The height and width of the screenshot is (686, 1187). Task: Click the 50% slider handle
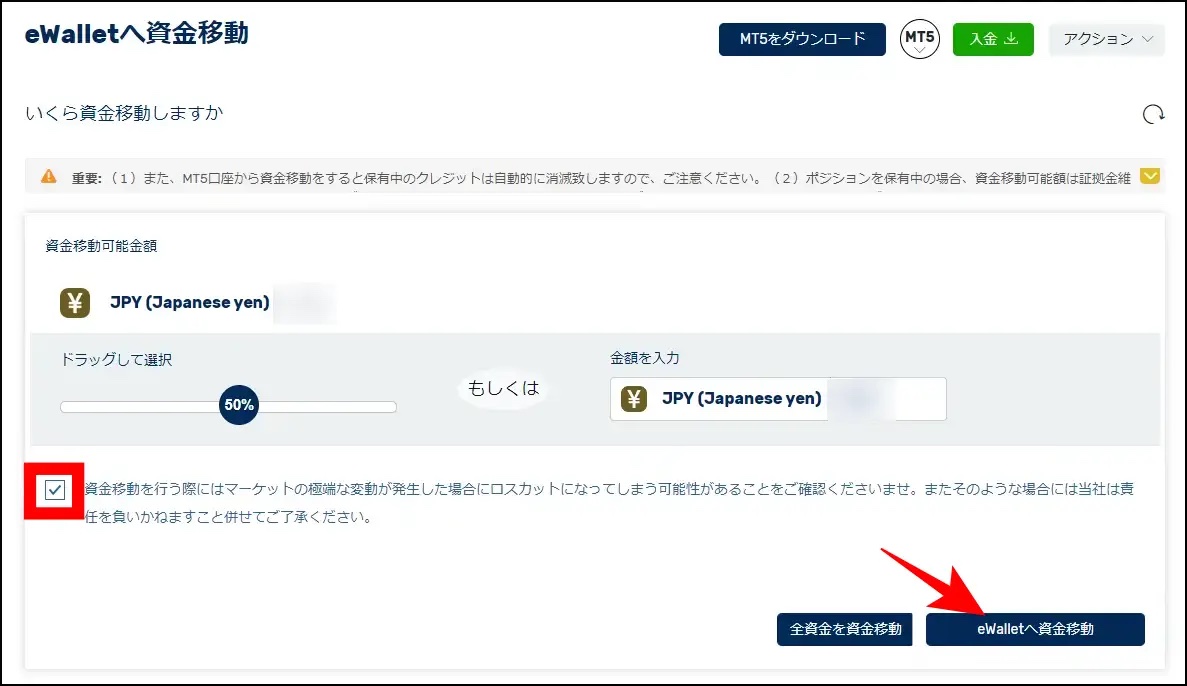pyautogui.click(x=238, y=405)
